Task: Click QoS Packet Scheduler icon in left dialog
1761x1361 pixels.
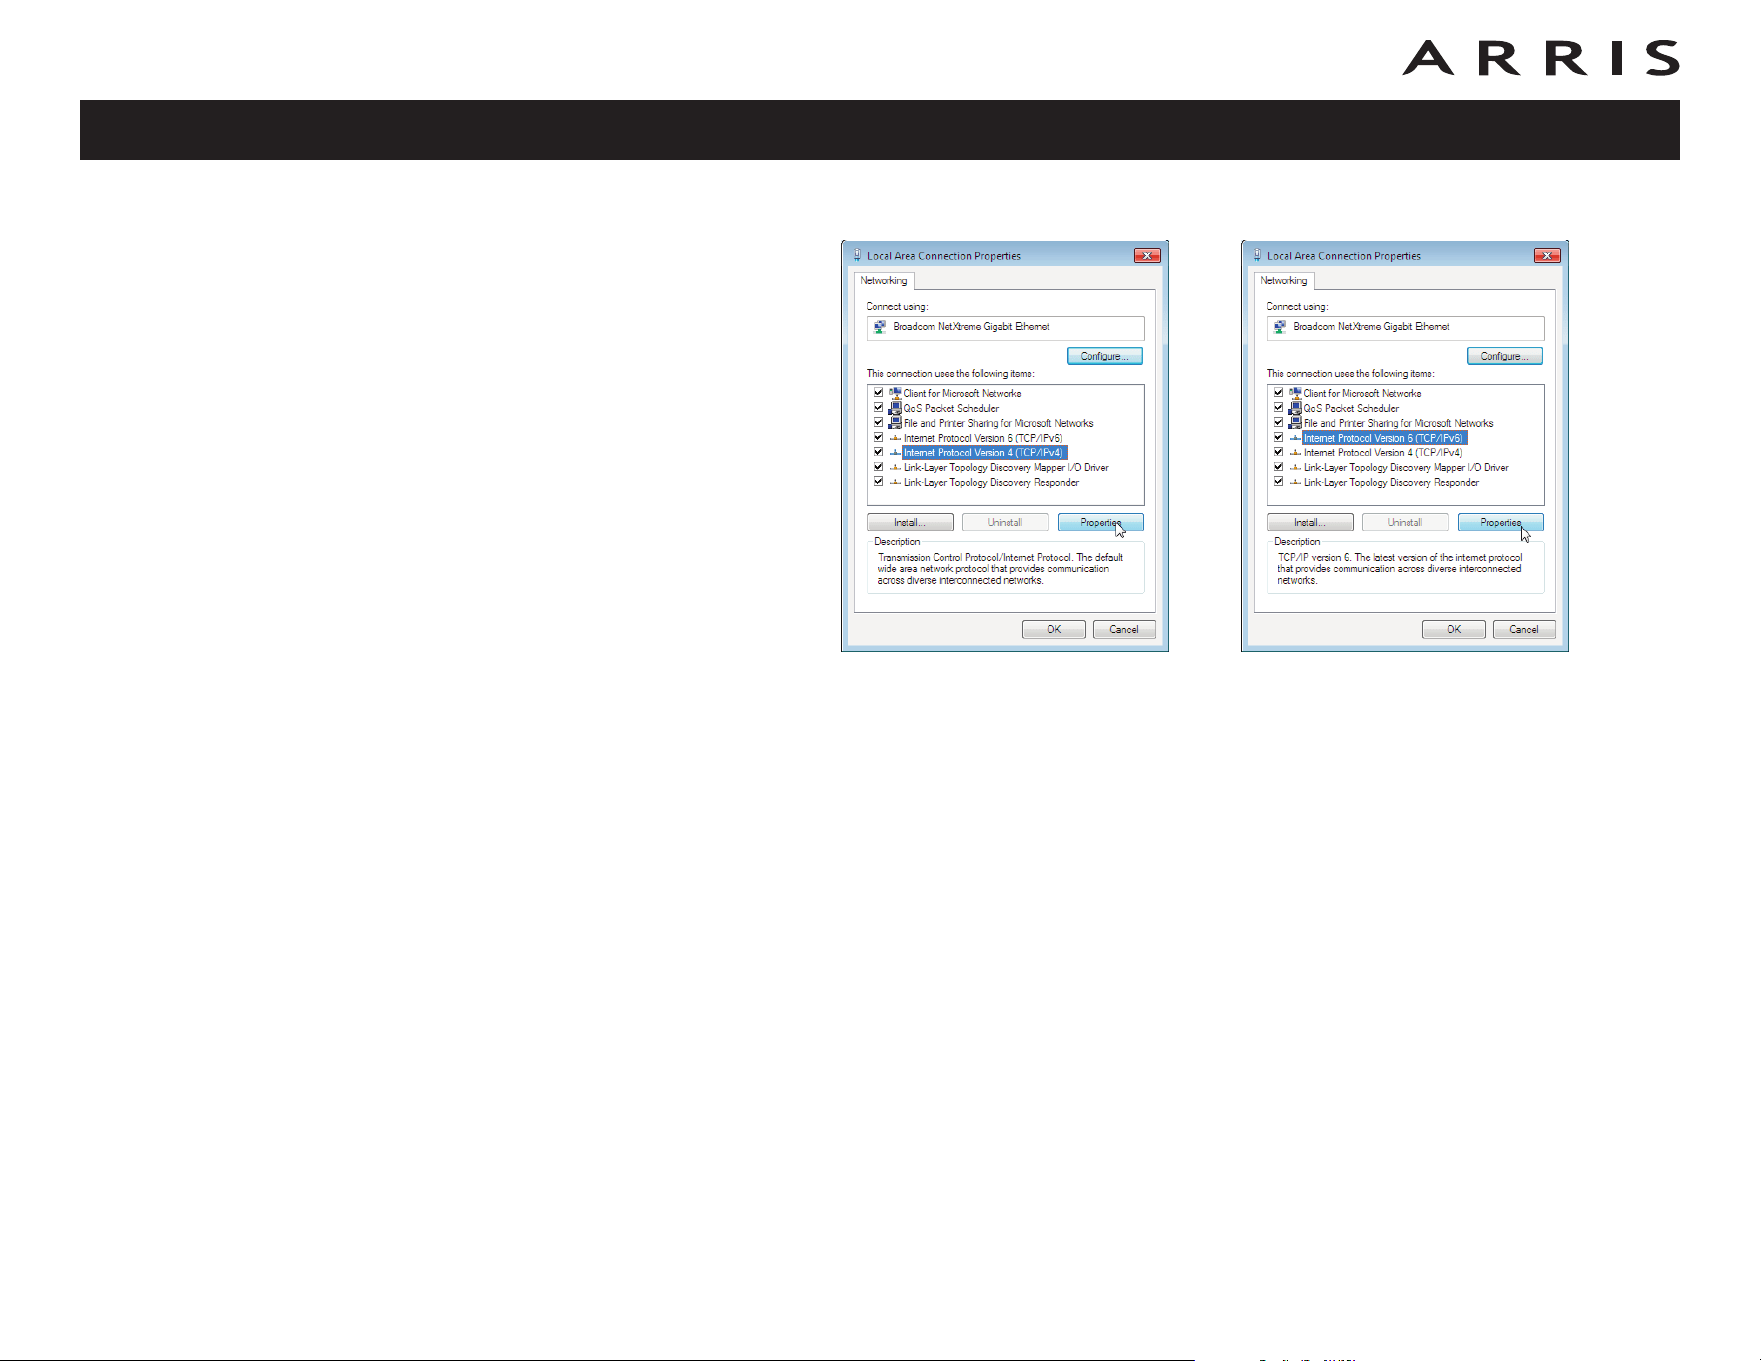Action: [x=895, y=408]
